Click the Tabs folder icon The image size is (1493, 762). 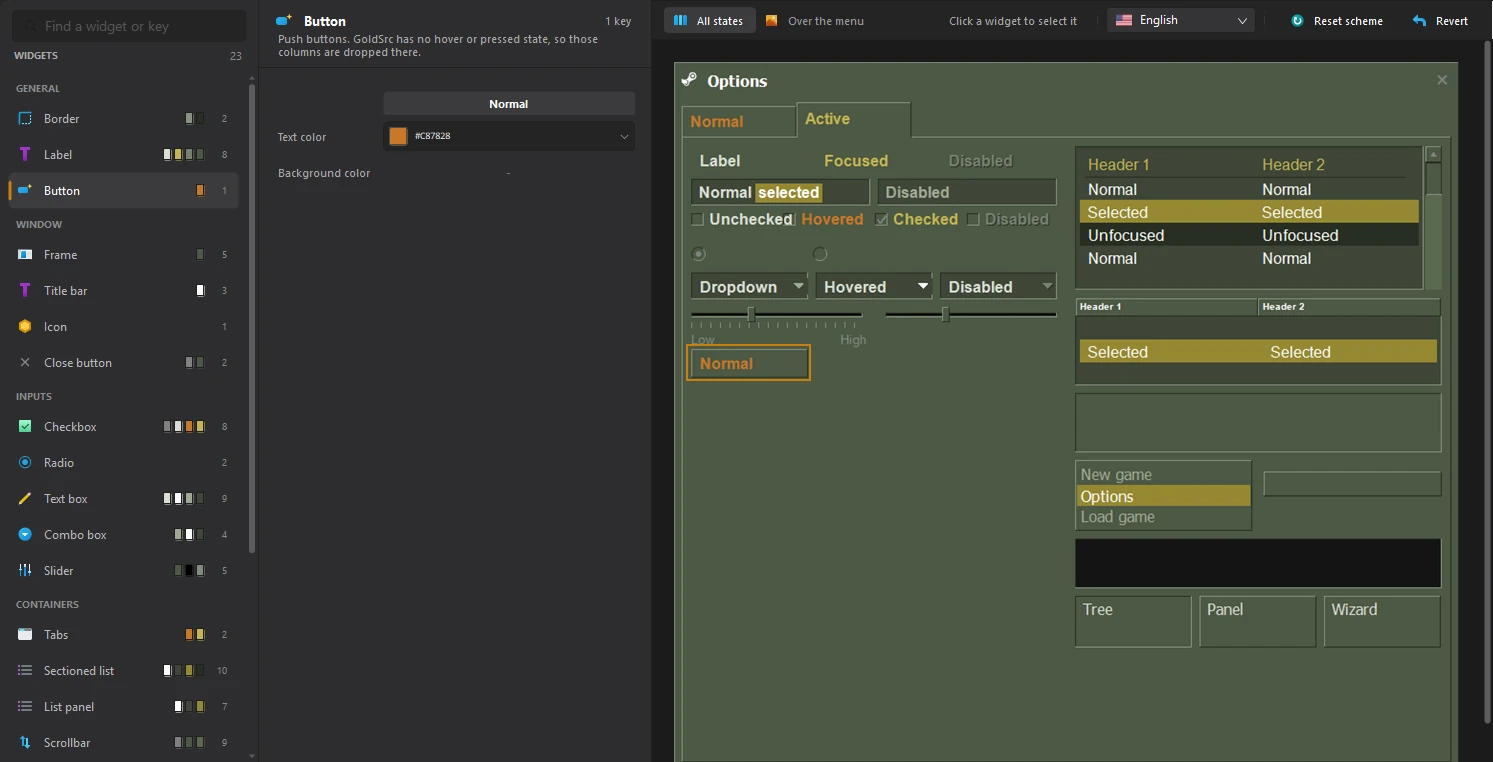coord(25,635)
